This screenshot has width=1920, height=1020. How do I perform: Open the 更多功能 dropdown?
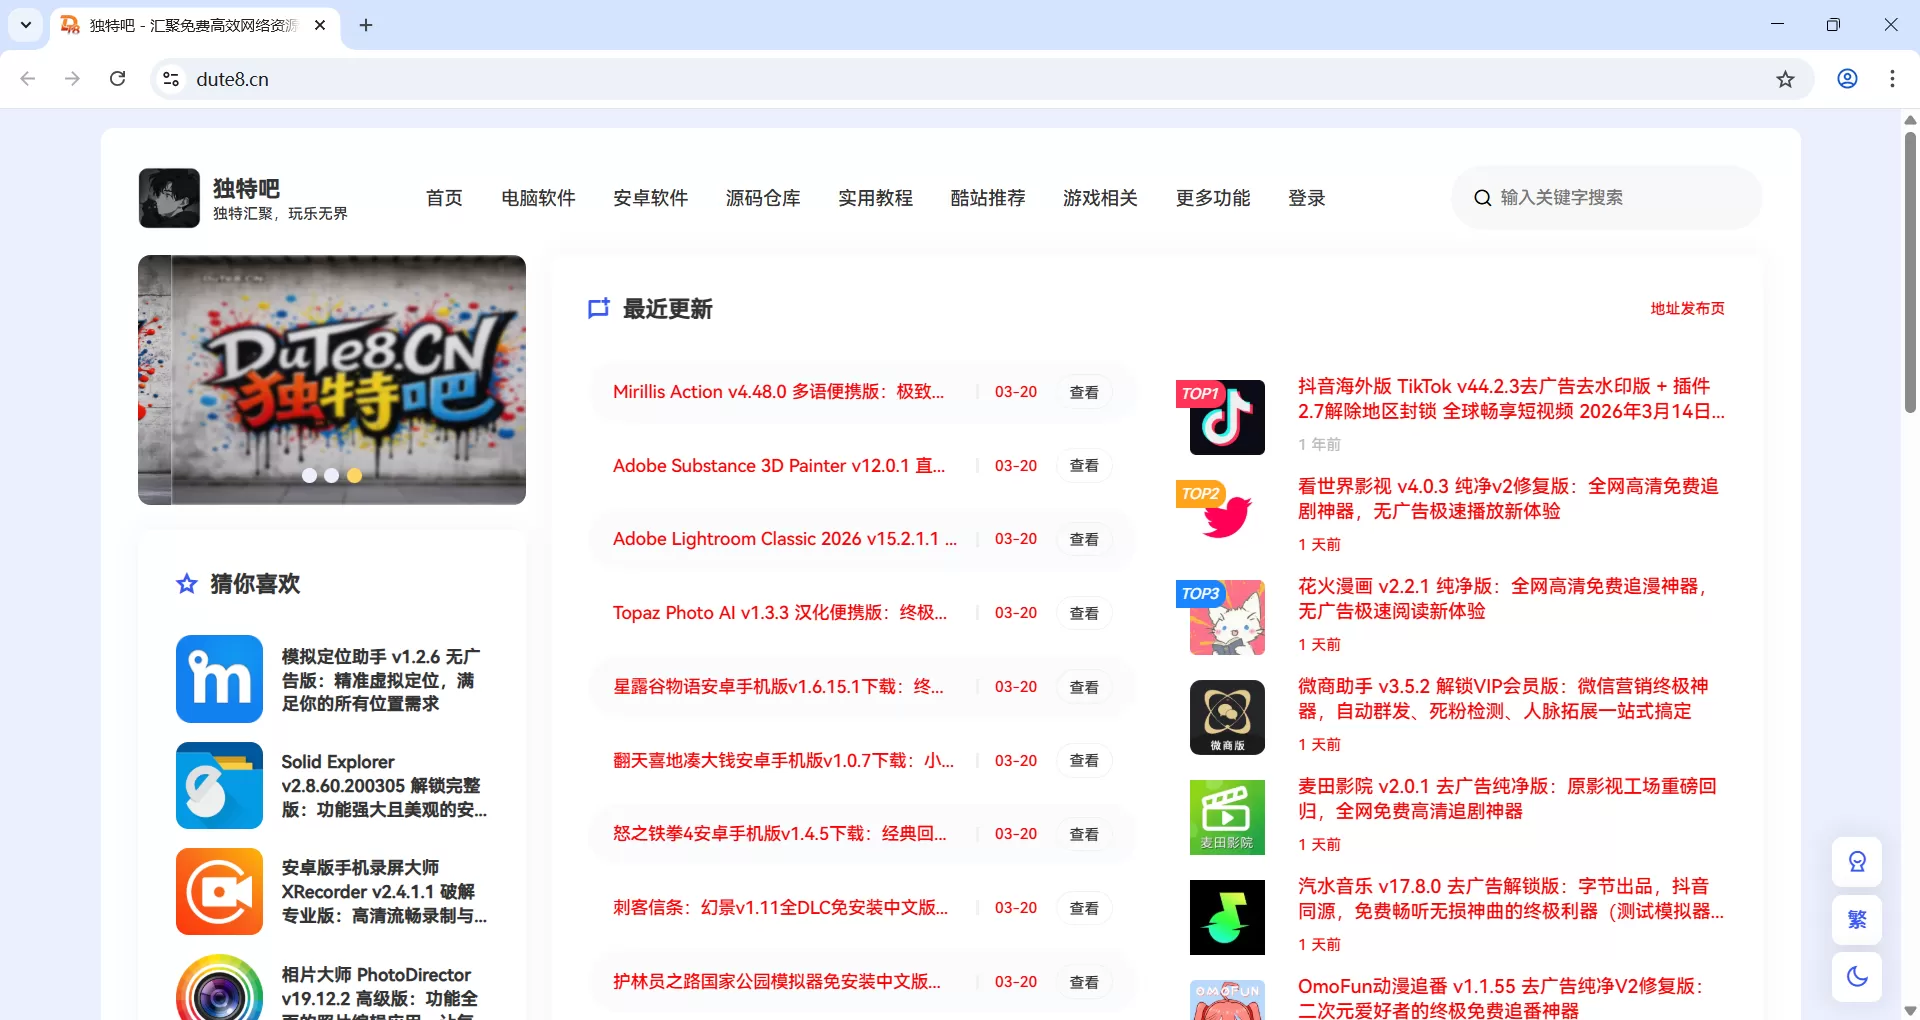[x=1212, y=198]
